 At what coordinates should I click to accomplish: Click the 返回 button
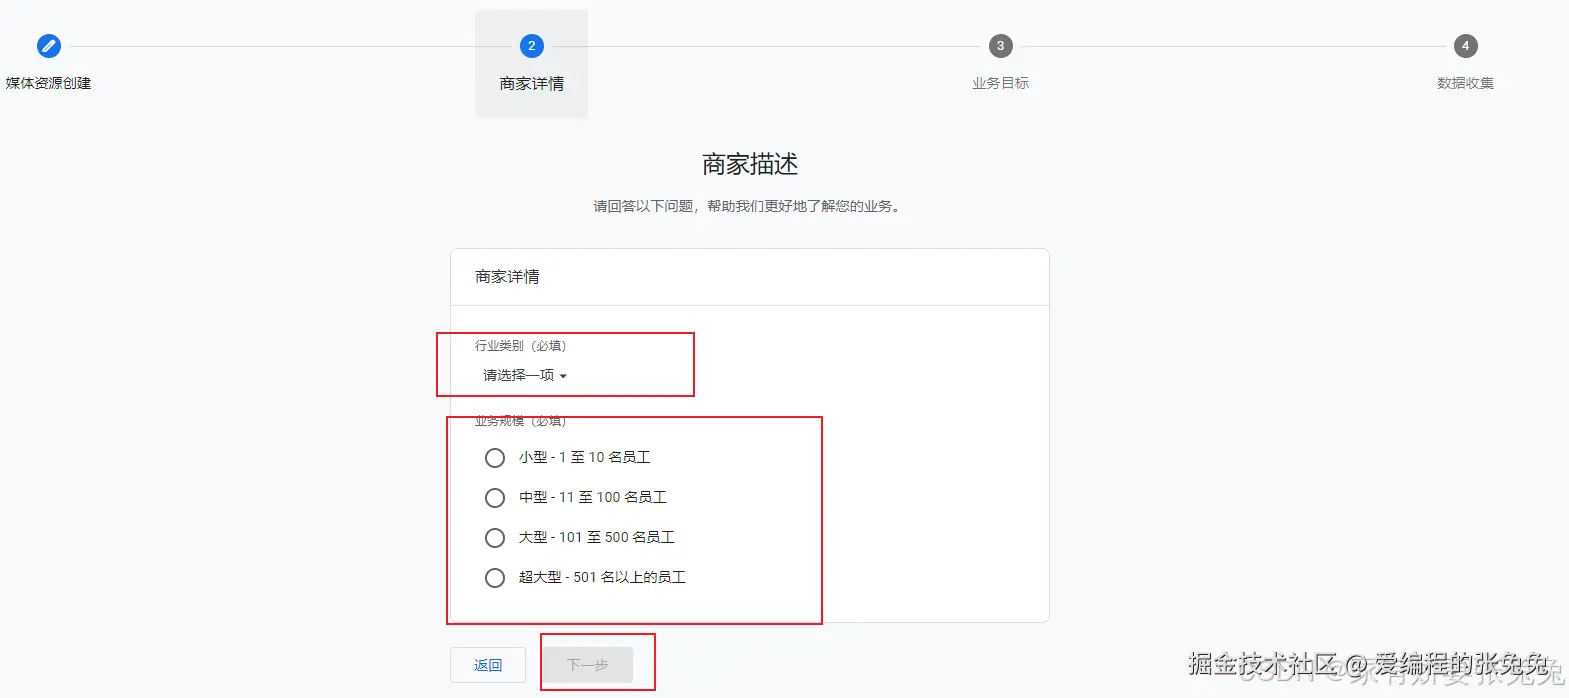pyautogui.click(x=487, y=664)
